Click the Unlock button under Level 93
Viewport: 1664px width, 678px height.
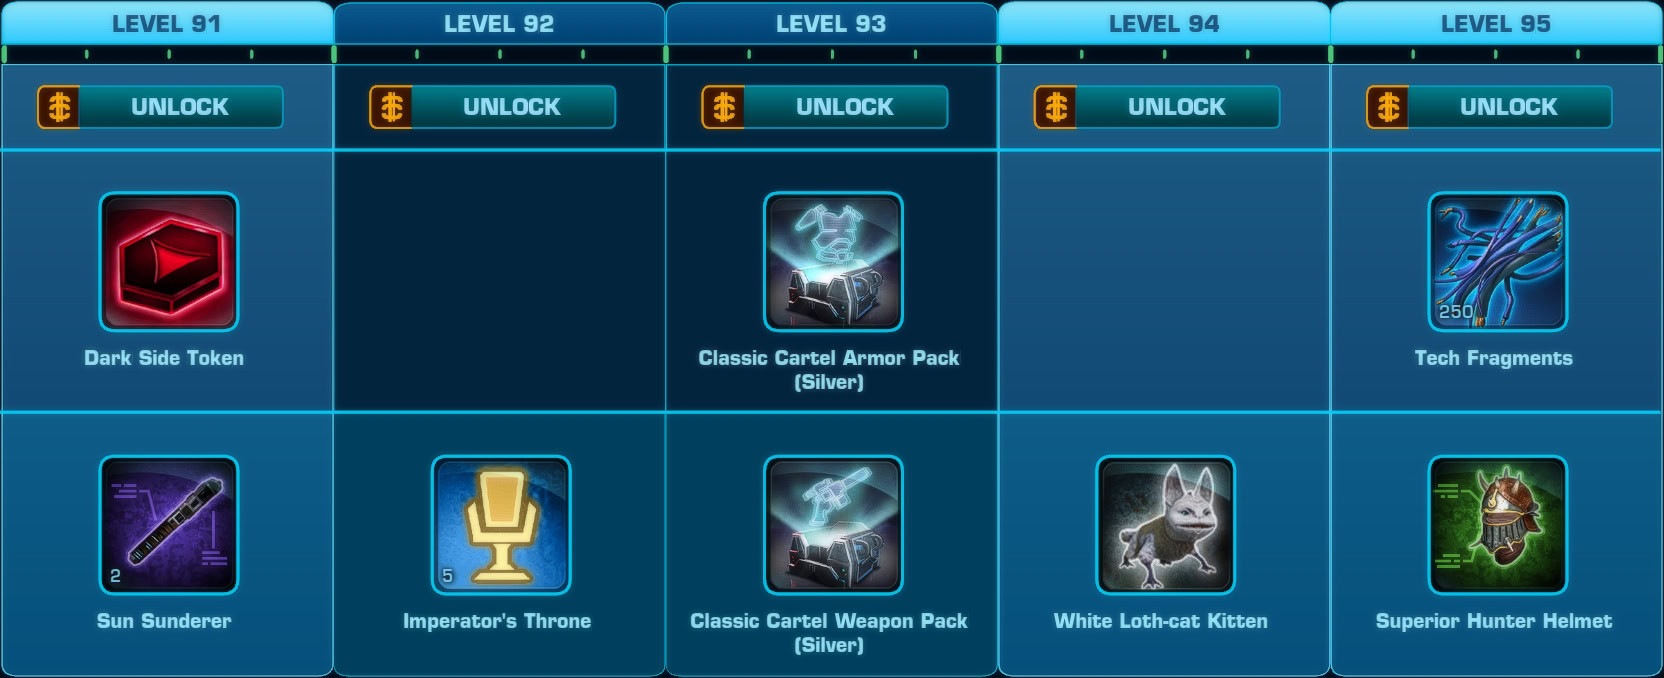coord(825,107)
